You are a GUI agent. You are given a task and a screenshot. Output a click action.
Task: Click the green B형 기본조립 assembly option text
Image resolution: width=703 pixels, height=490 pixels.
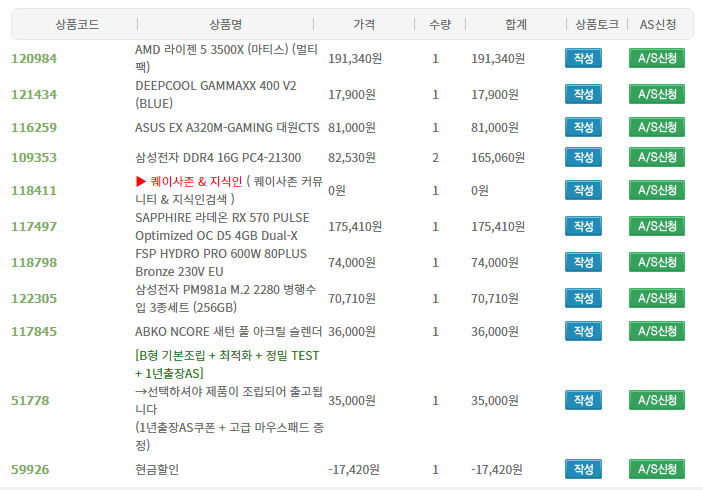227,364
